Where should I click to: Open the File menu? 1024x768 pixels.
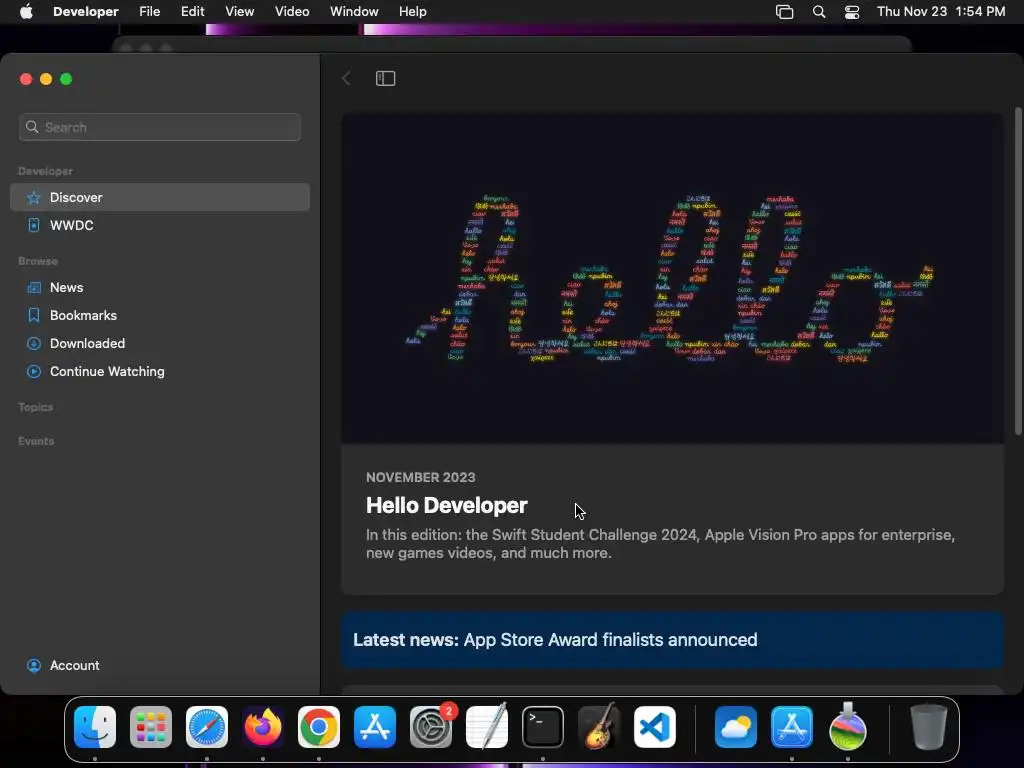tap(150, 12)
